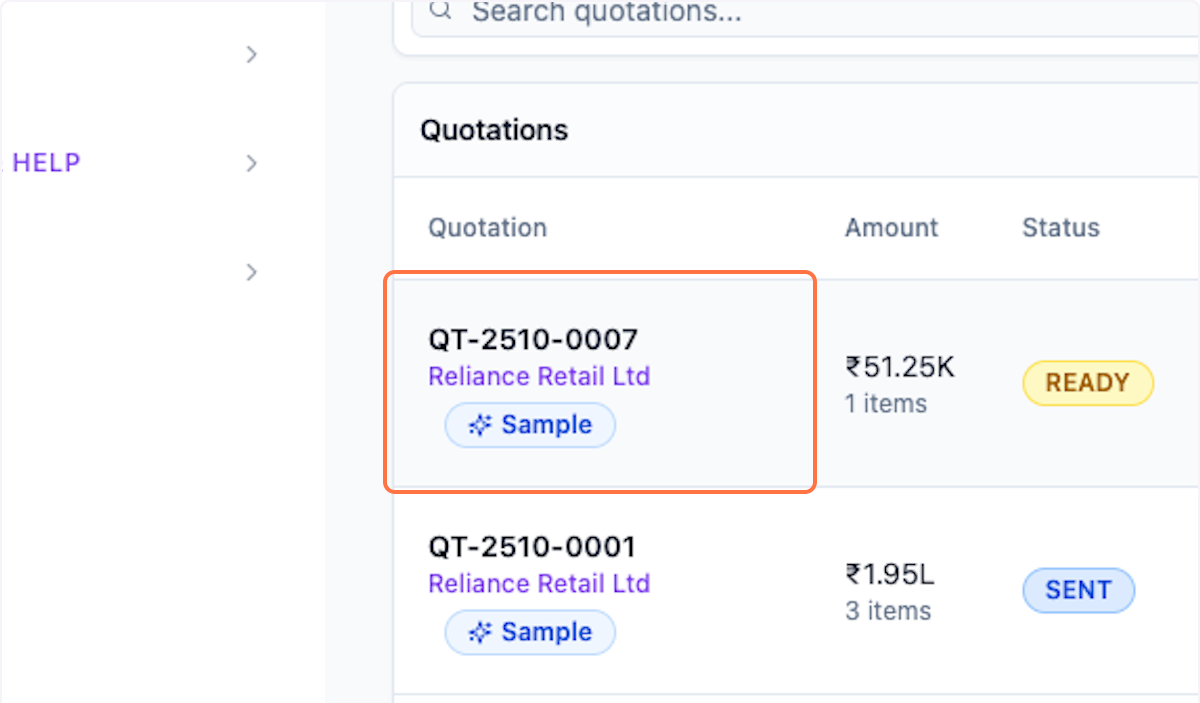Image resolution: width=1200 pixels, height=703 pixels.
Task: Click the SENT status badge
Action: [x=1078, y=590]
